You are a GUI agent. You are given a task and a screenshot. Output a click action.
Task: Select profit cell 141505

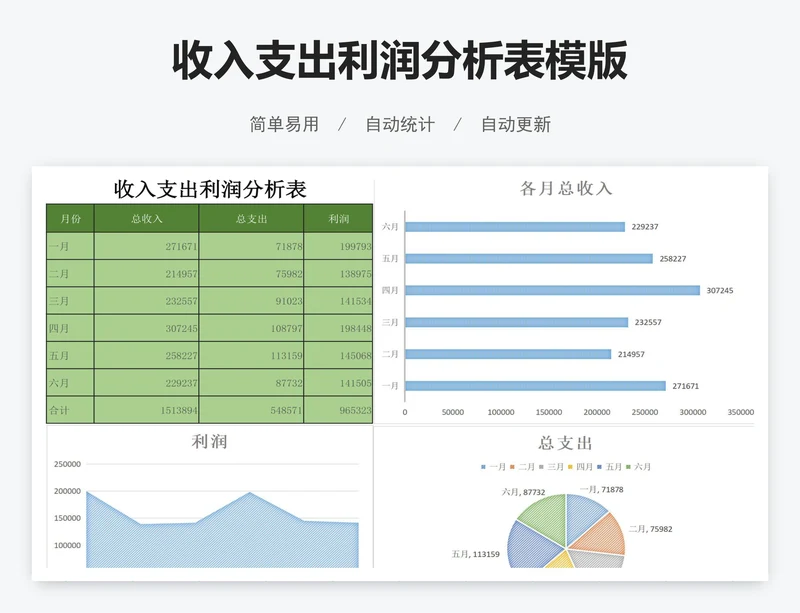(x=338, y=383)
